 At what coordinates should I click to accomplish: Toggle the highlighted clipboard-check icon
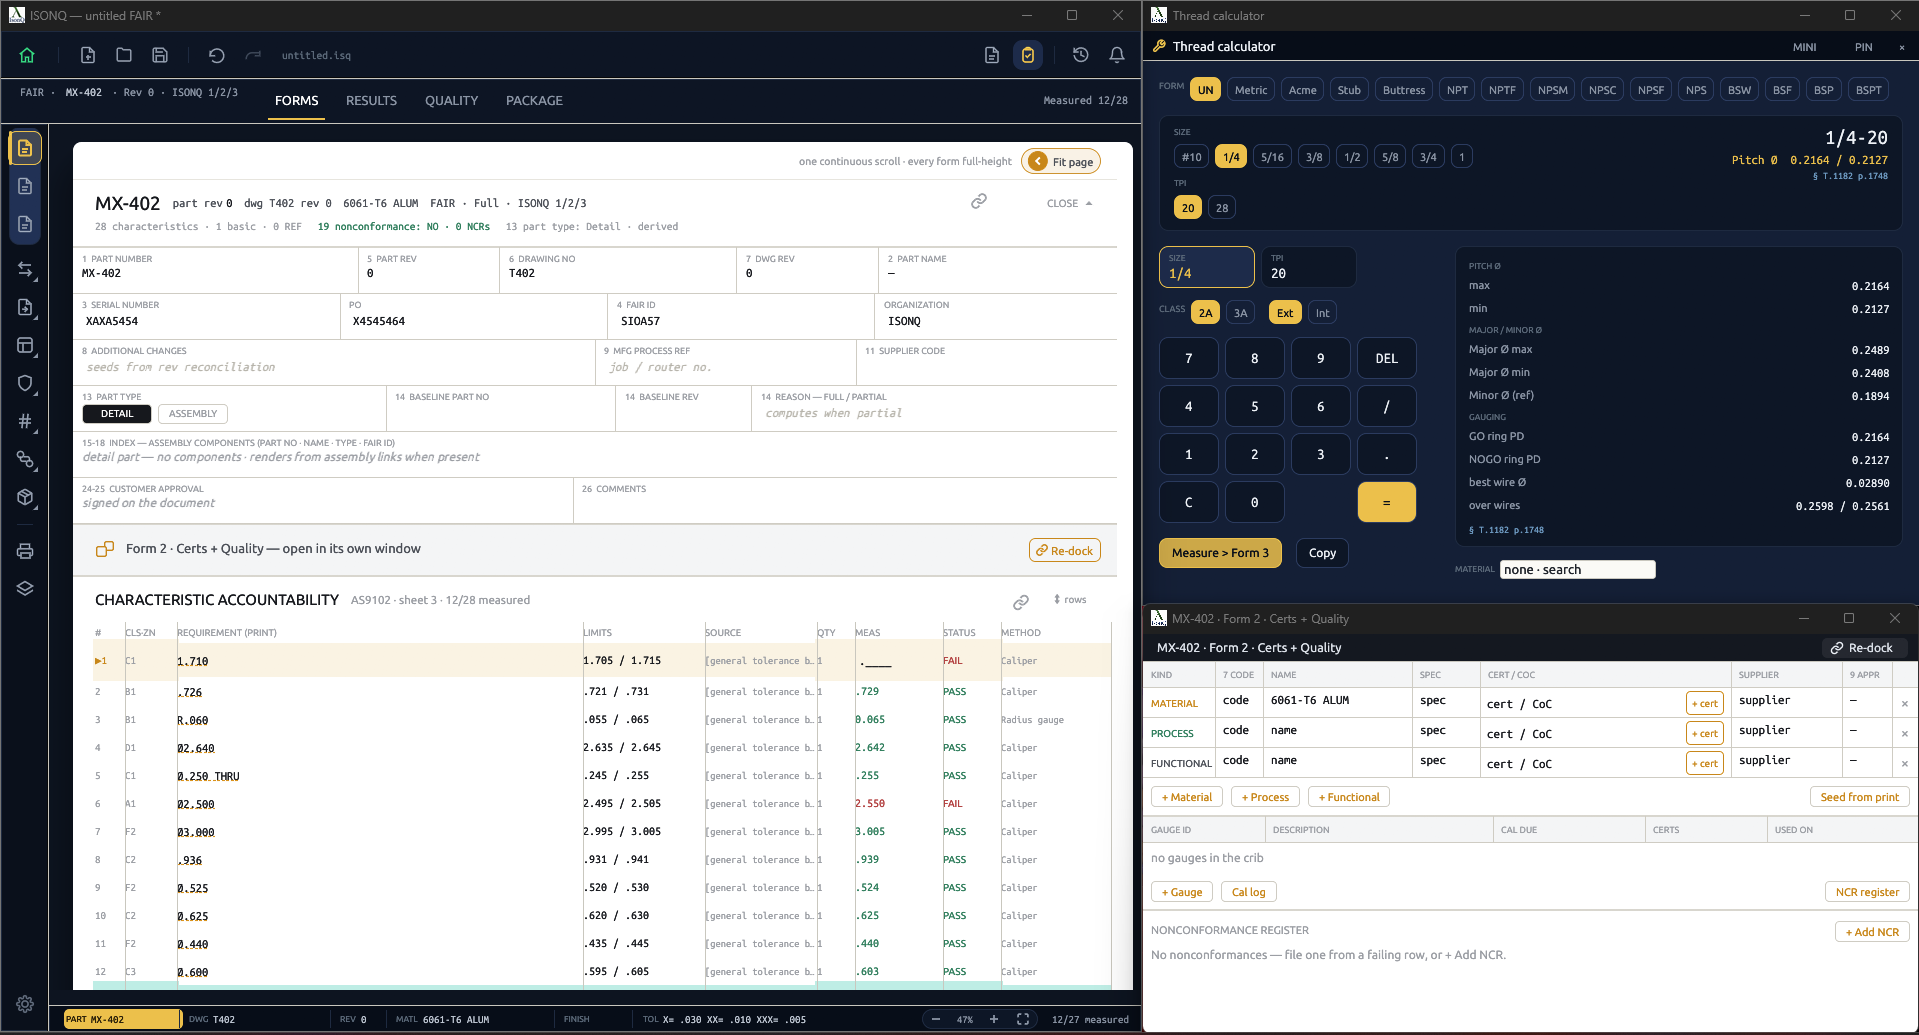1028,55
